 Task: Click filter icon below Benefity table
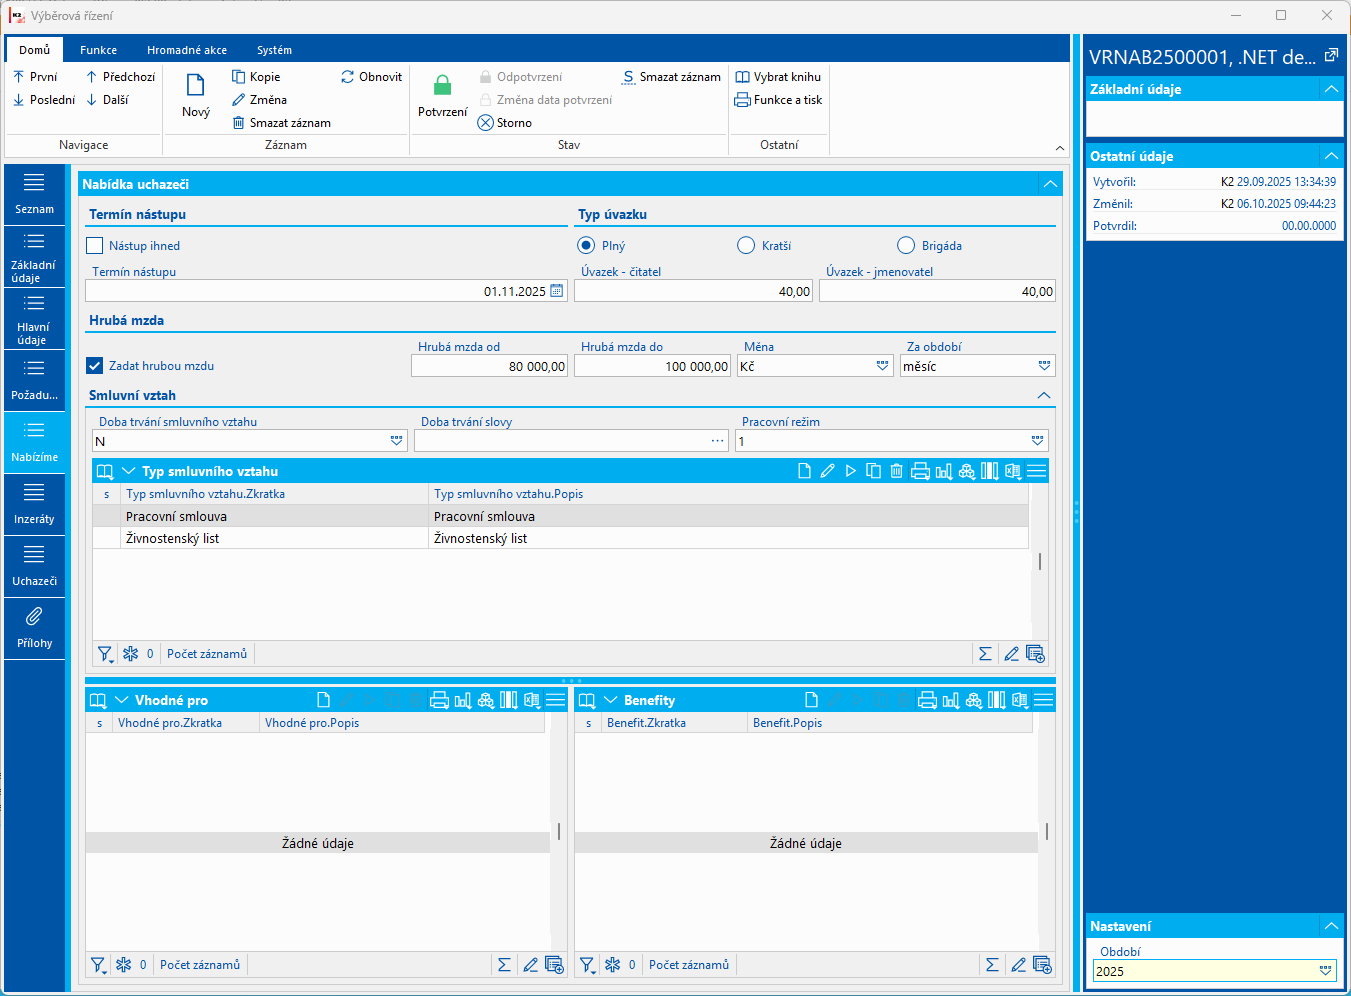point(587,965)
